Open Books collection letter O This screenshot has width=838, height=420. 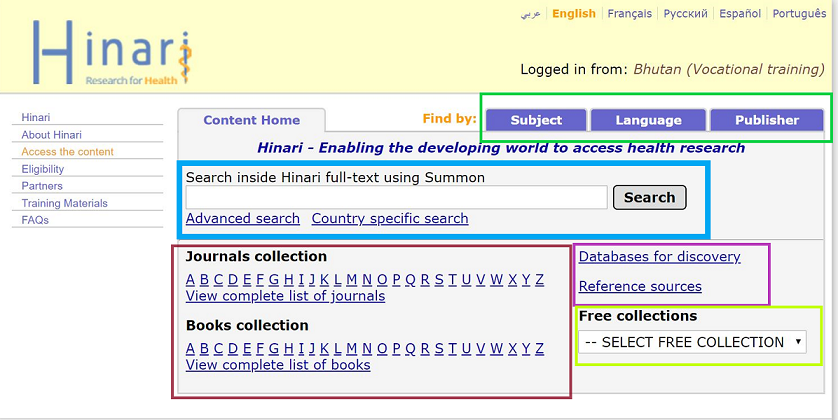[382, 348]
